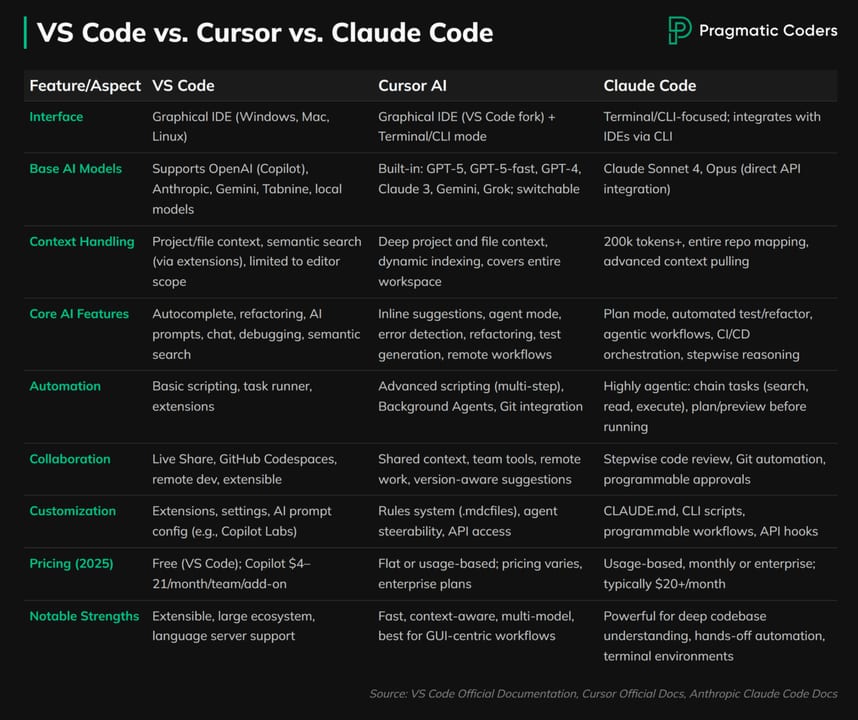This screenshot has width=858, height=720.
Task: Click the cell 'Basic scripting, task runner, extensions'
Action: pyautogui.click(x=232, y=396)
